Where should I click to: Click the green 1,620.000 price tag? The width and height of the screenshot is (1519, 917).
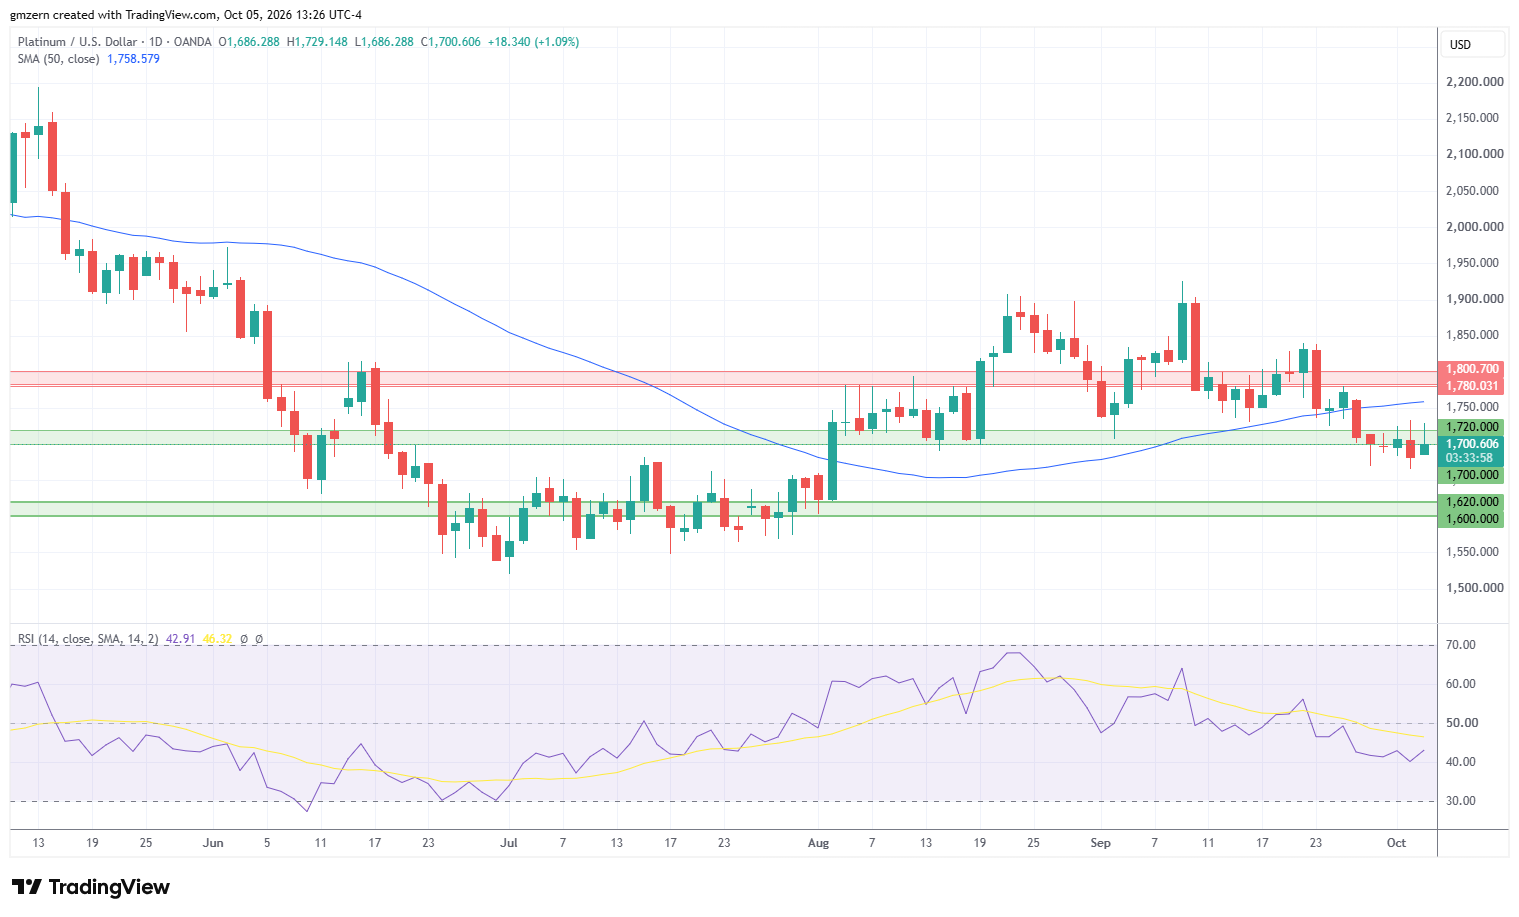[1470, 502]
